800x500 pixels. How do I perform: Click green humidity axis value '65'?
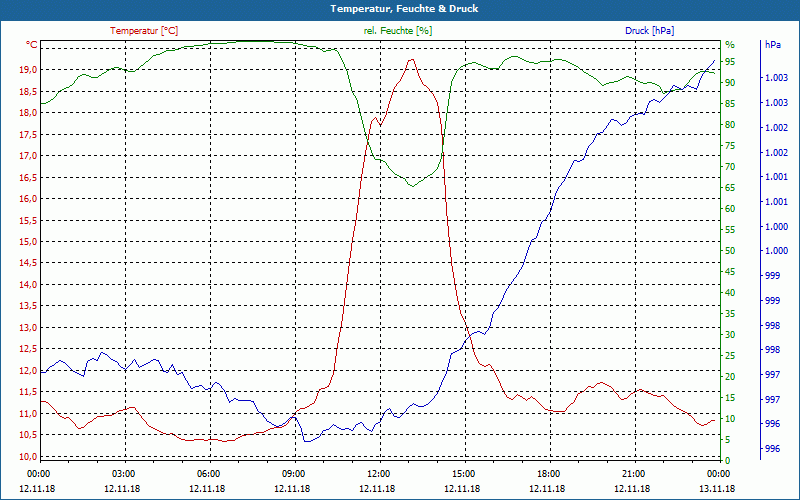click(730, 188)
